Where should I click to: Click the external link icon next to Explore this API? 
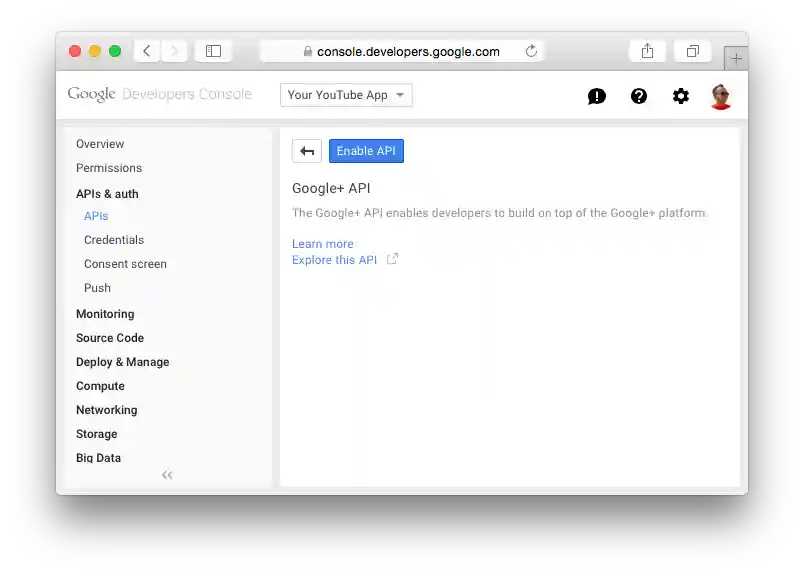point(392,259)
